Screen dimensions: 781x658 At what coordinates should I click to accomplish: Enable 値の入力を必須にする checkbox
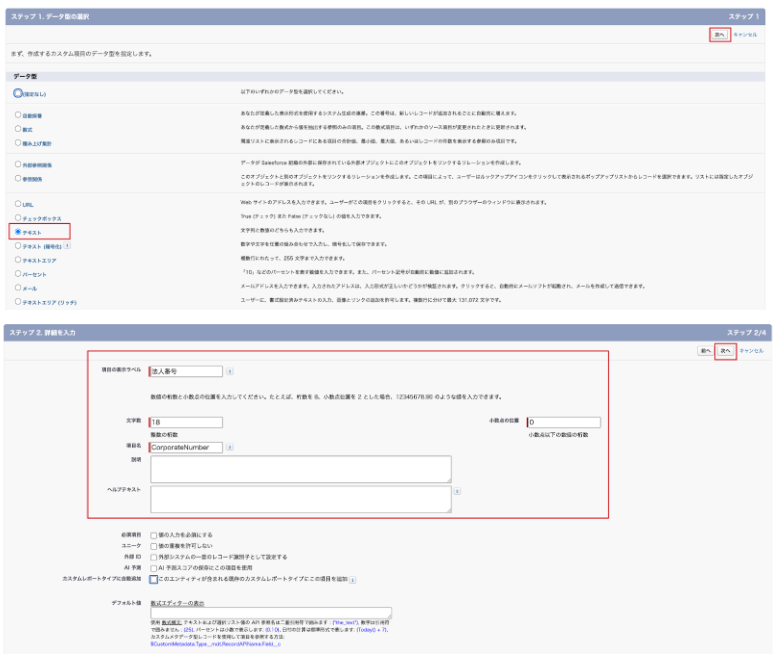pyautogui.click(x=152, y=535)
